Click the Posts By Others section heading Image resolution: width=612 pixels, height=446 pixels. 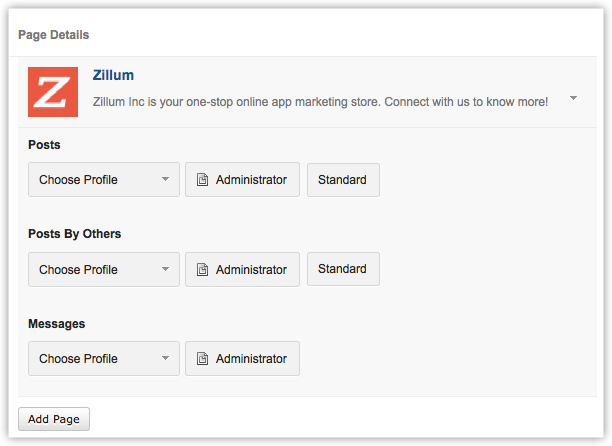click(x=74, y=234)
